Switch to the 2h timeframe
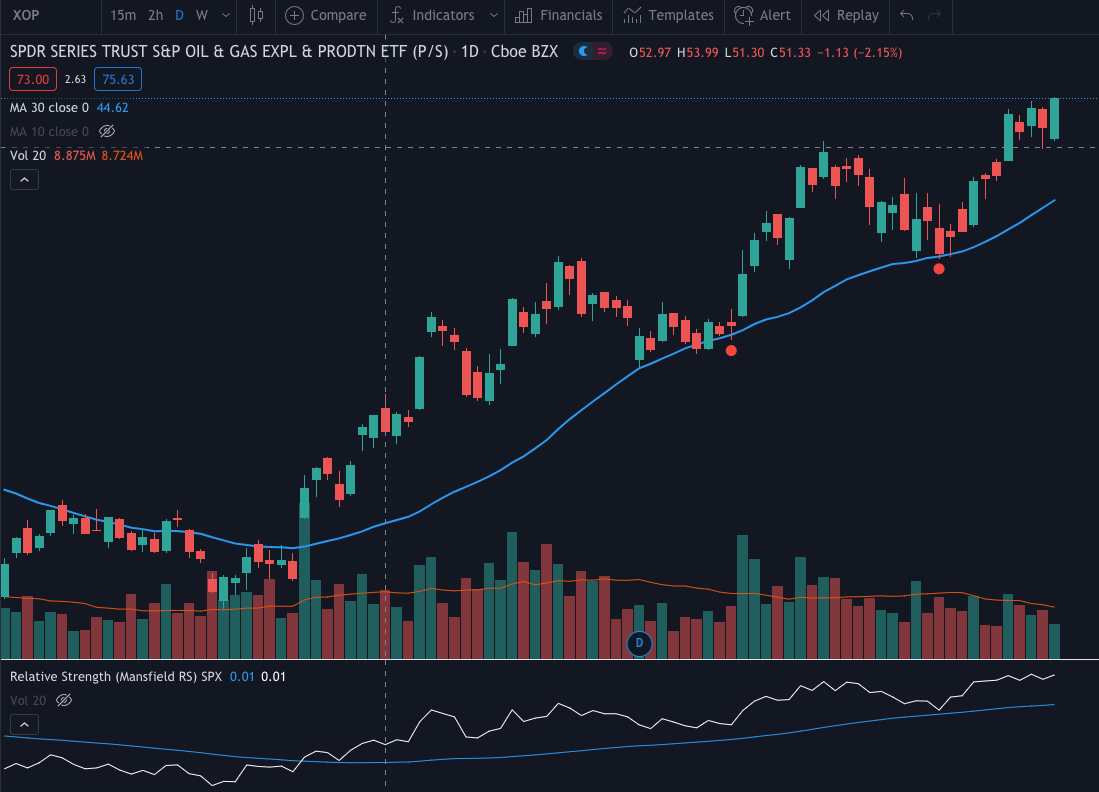The width and height of the screenshot is (1099, 792). click(x=156, y=15)
